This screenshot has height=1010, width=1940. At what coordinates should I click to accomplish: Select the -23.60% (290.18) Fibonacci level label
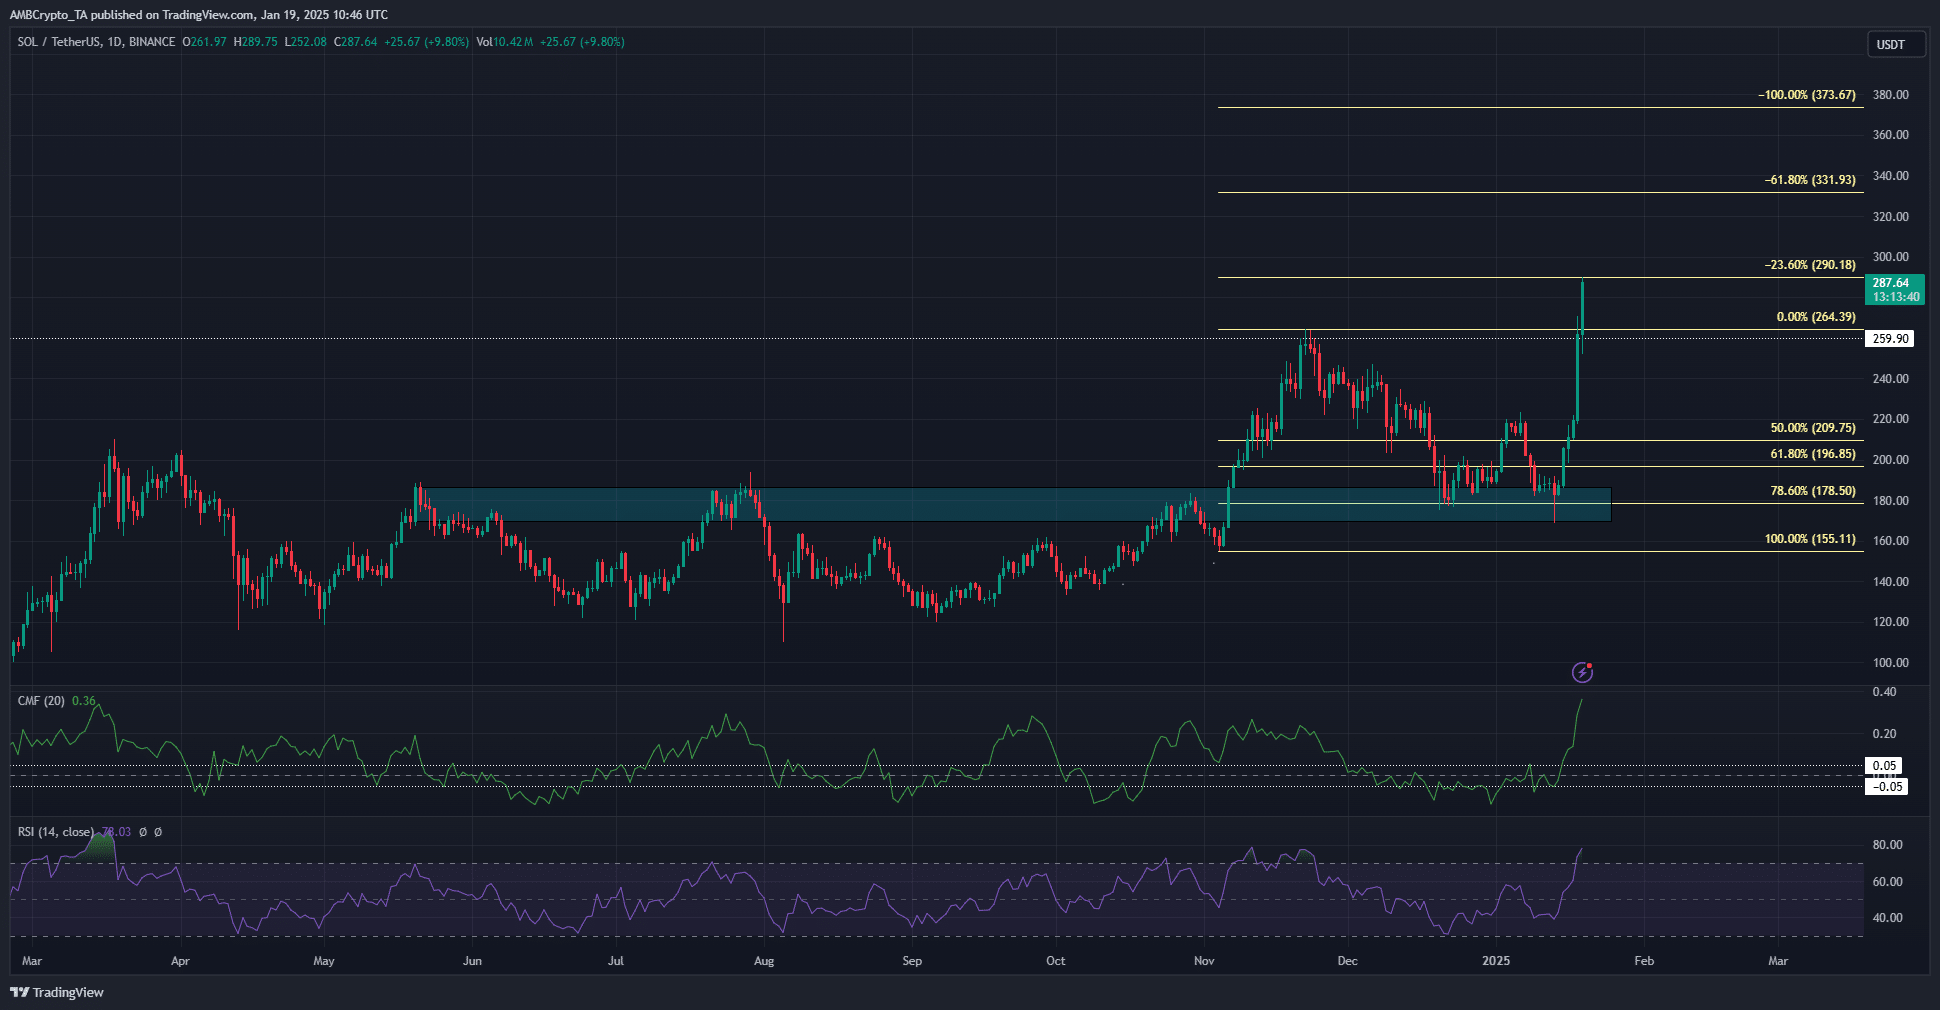coord(1810,265)
